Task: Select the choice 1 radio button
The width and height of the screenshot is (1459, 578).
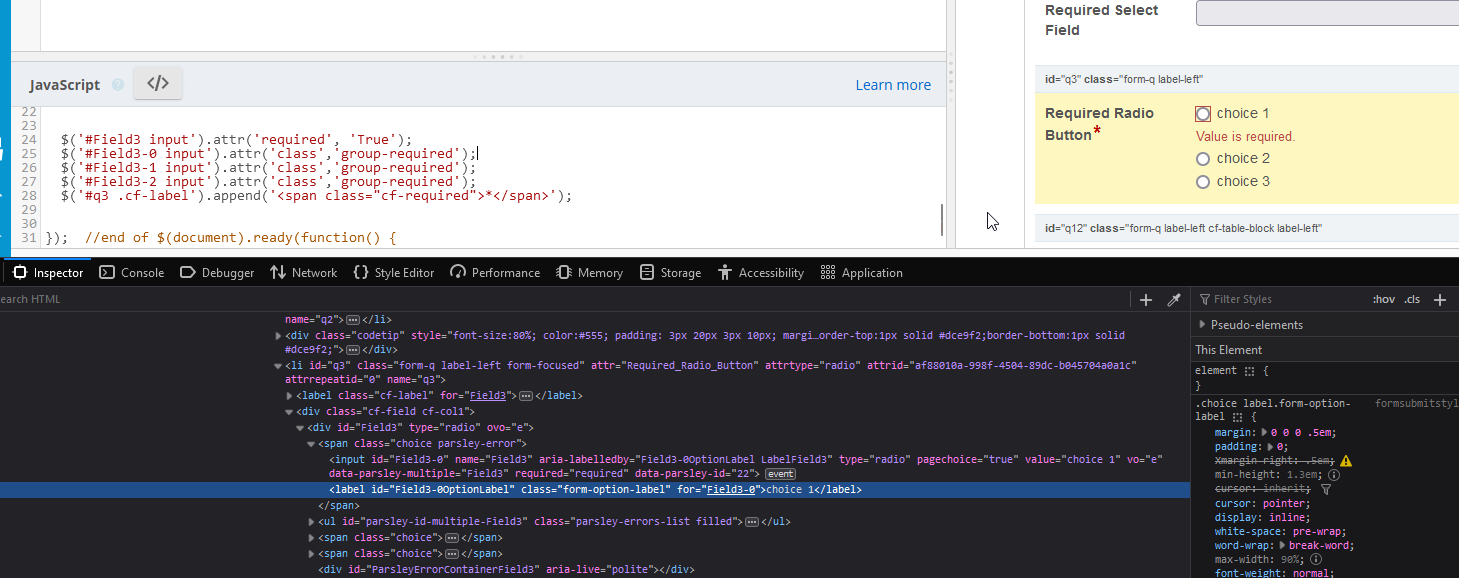Action: (1203, 114)
